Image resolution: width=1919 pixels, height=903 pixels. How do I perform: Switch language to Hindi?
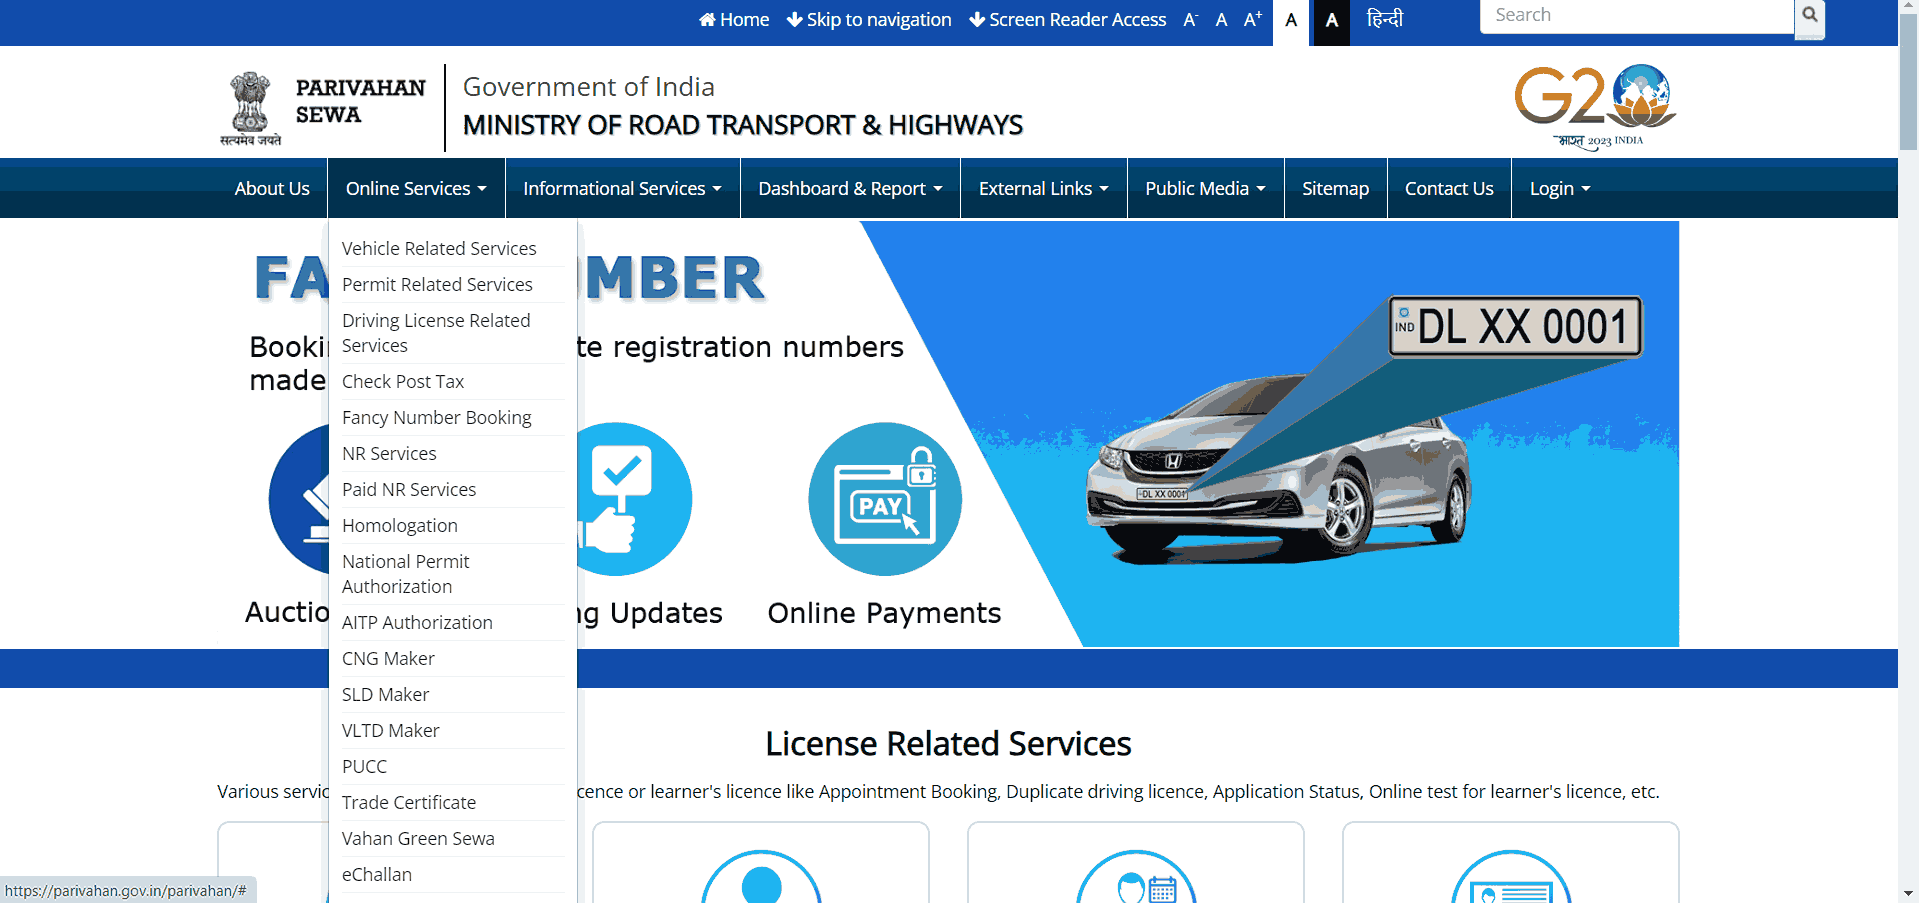tap(1385, 19)
